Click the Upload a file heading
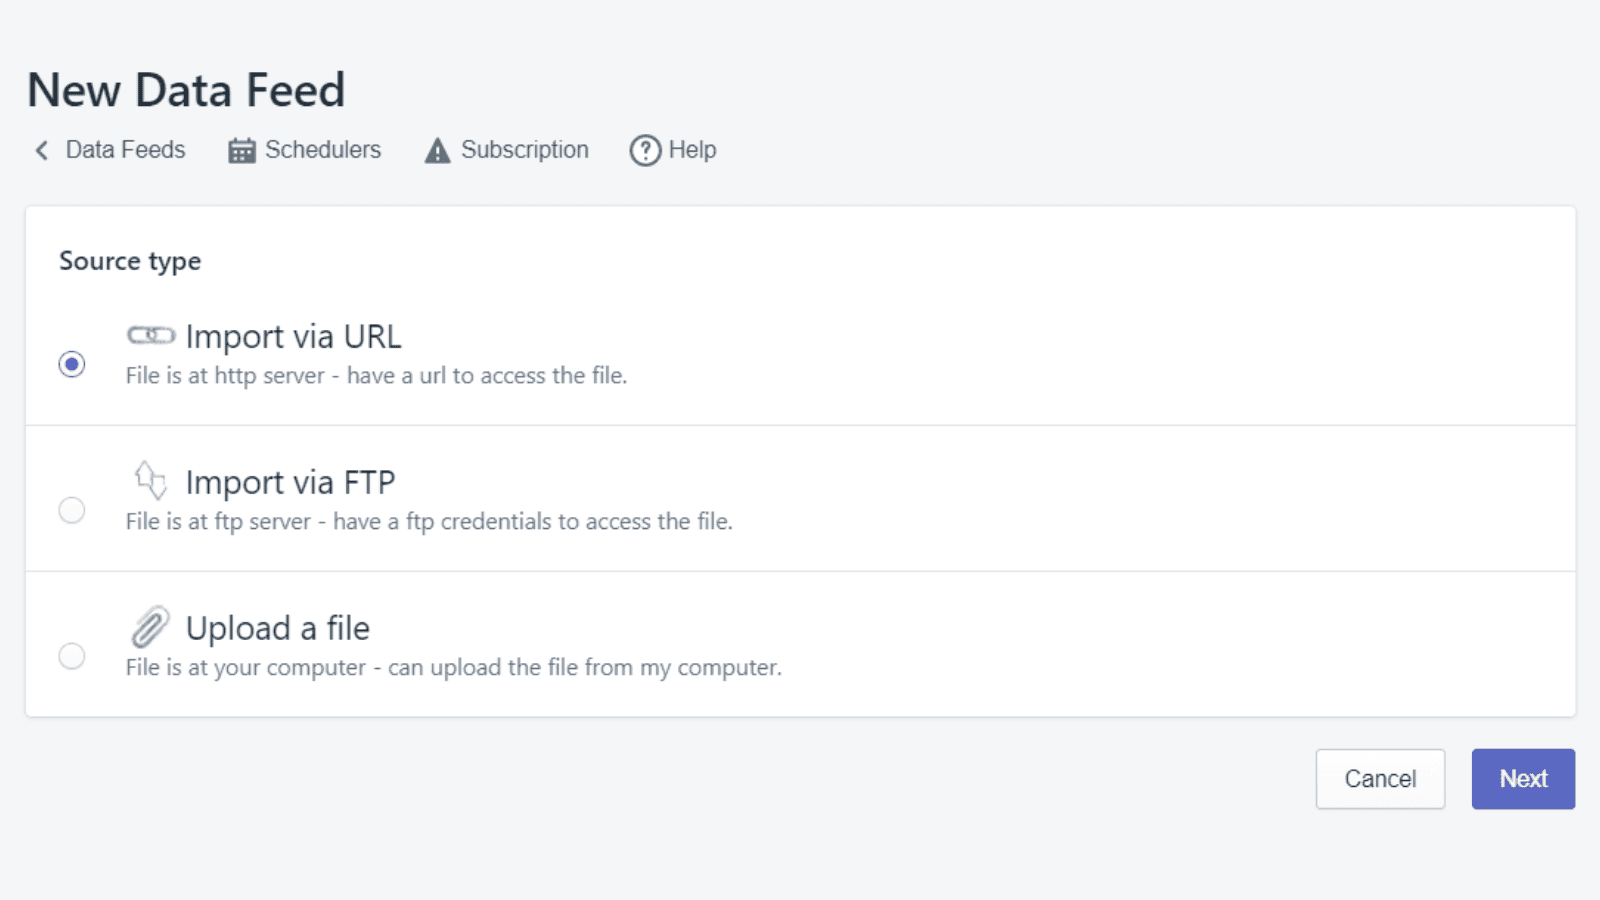The image size is (1600, 900). (277, 629)
